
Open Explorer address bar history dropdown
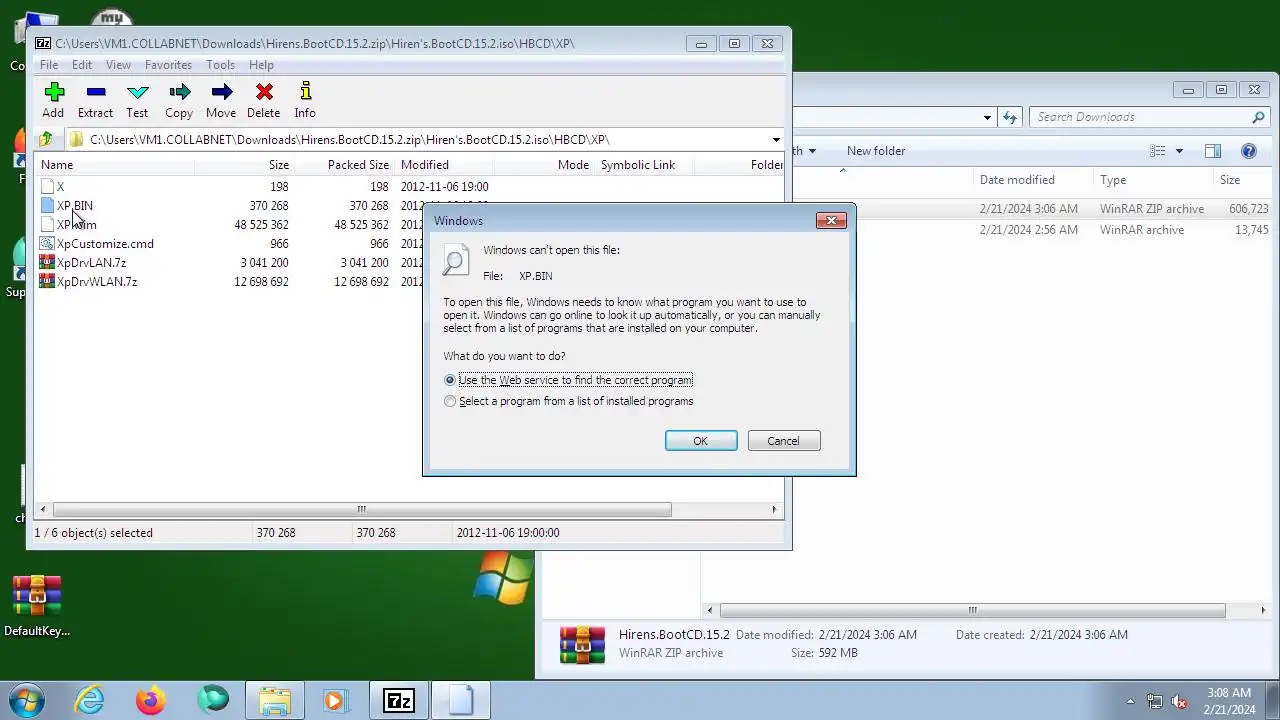pos(987,117)
